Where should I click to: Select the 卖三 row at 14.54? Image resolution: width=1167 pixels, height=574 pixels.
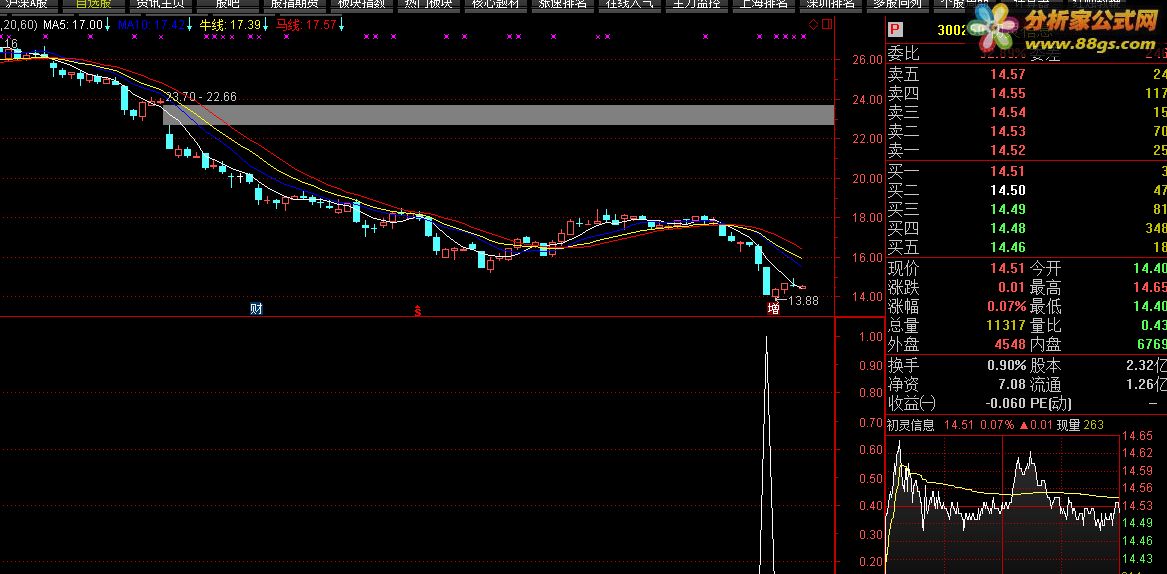click(1026, 112)
